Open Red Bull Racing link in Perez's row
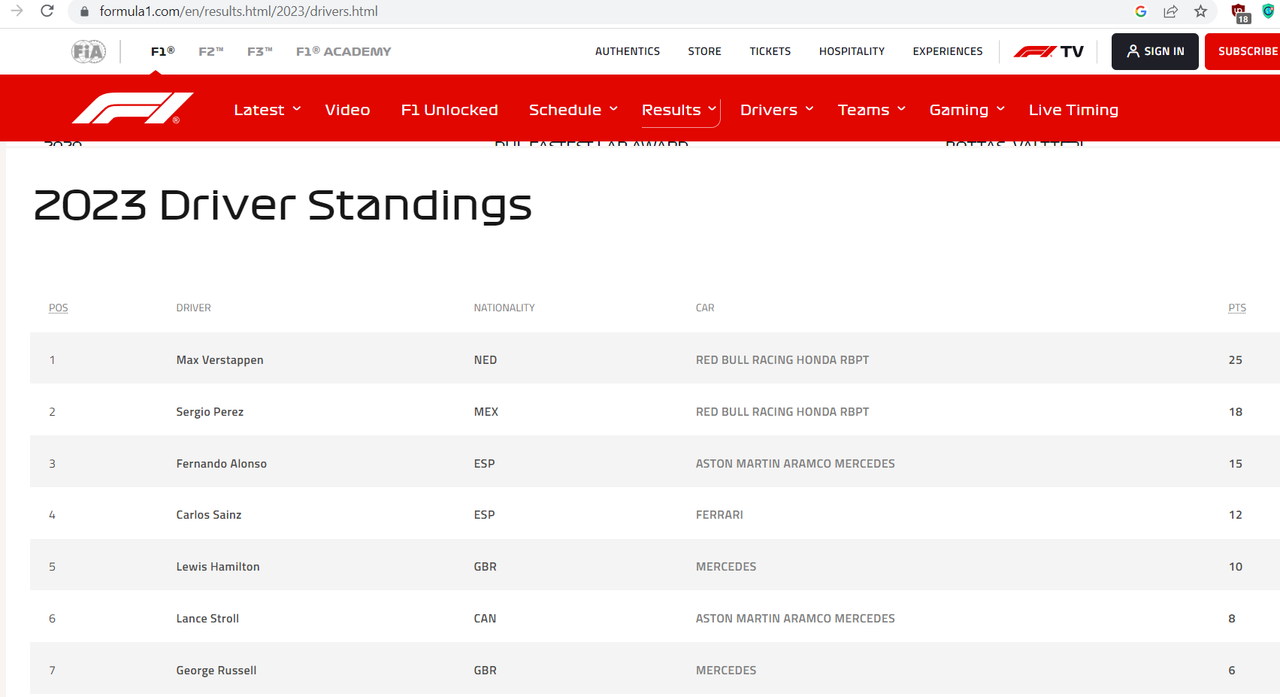Image resolution: width=1280 pixels, height=697 pixels. pos(782,412)
